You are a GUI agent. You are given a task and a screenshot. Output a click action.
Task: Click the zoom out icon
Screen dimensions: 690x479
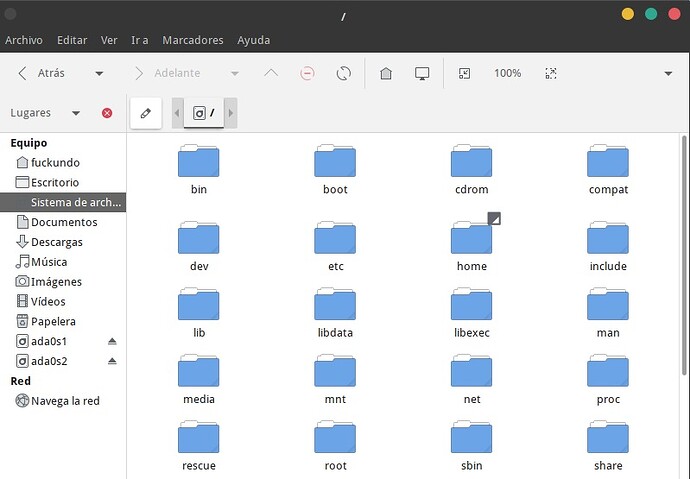(464, 73)
